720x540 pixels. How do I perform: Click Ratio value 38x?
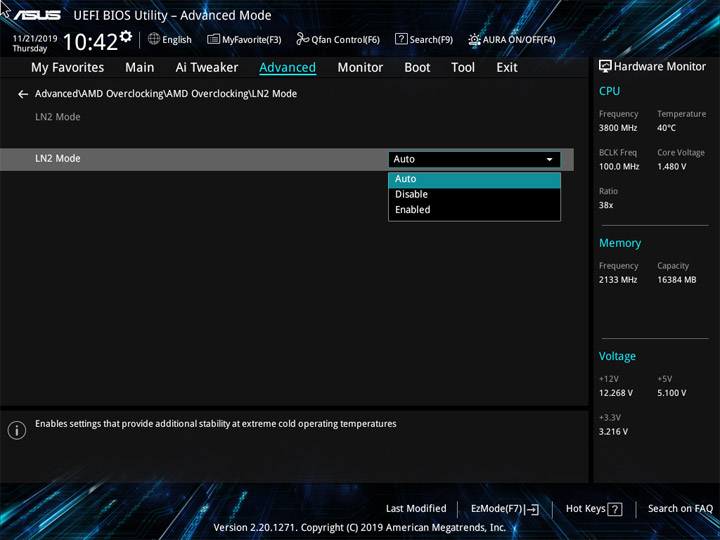(606, 205)
